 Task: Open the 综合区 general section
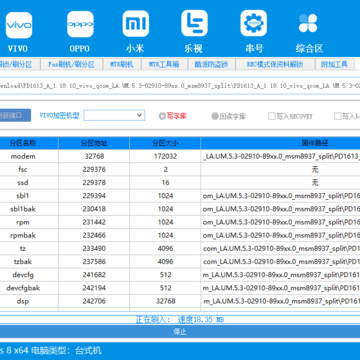click(x=309, y=32)
